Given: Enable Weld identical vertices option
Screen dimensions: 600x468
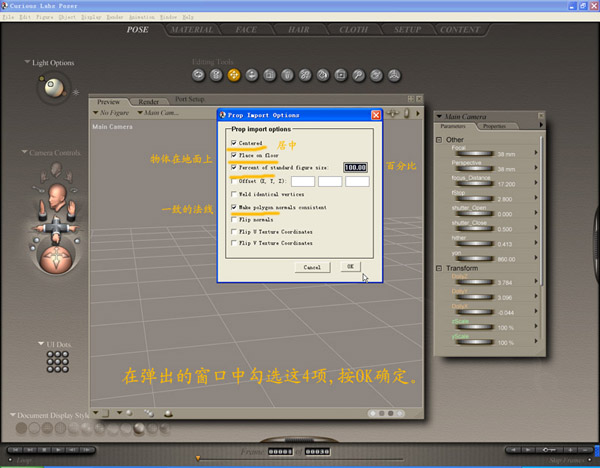Looking at the screenshot, I should coord(234,194).
